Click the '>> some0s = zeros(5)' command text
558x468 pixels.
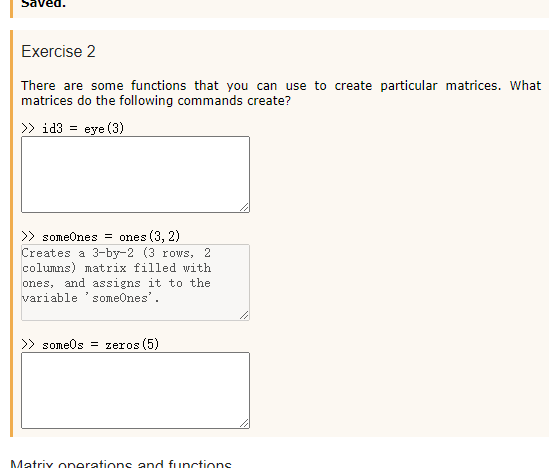click(x=90, y=344)
